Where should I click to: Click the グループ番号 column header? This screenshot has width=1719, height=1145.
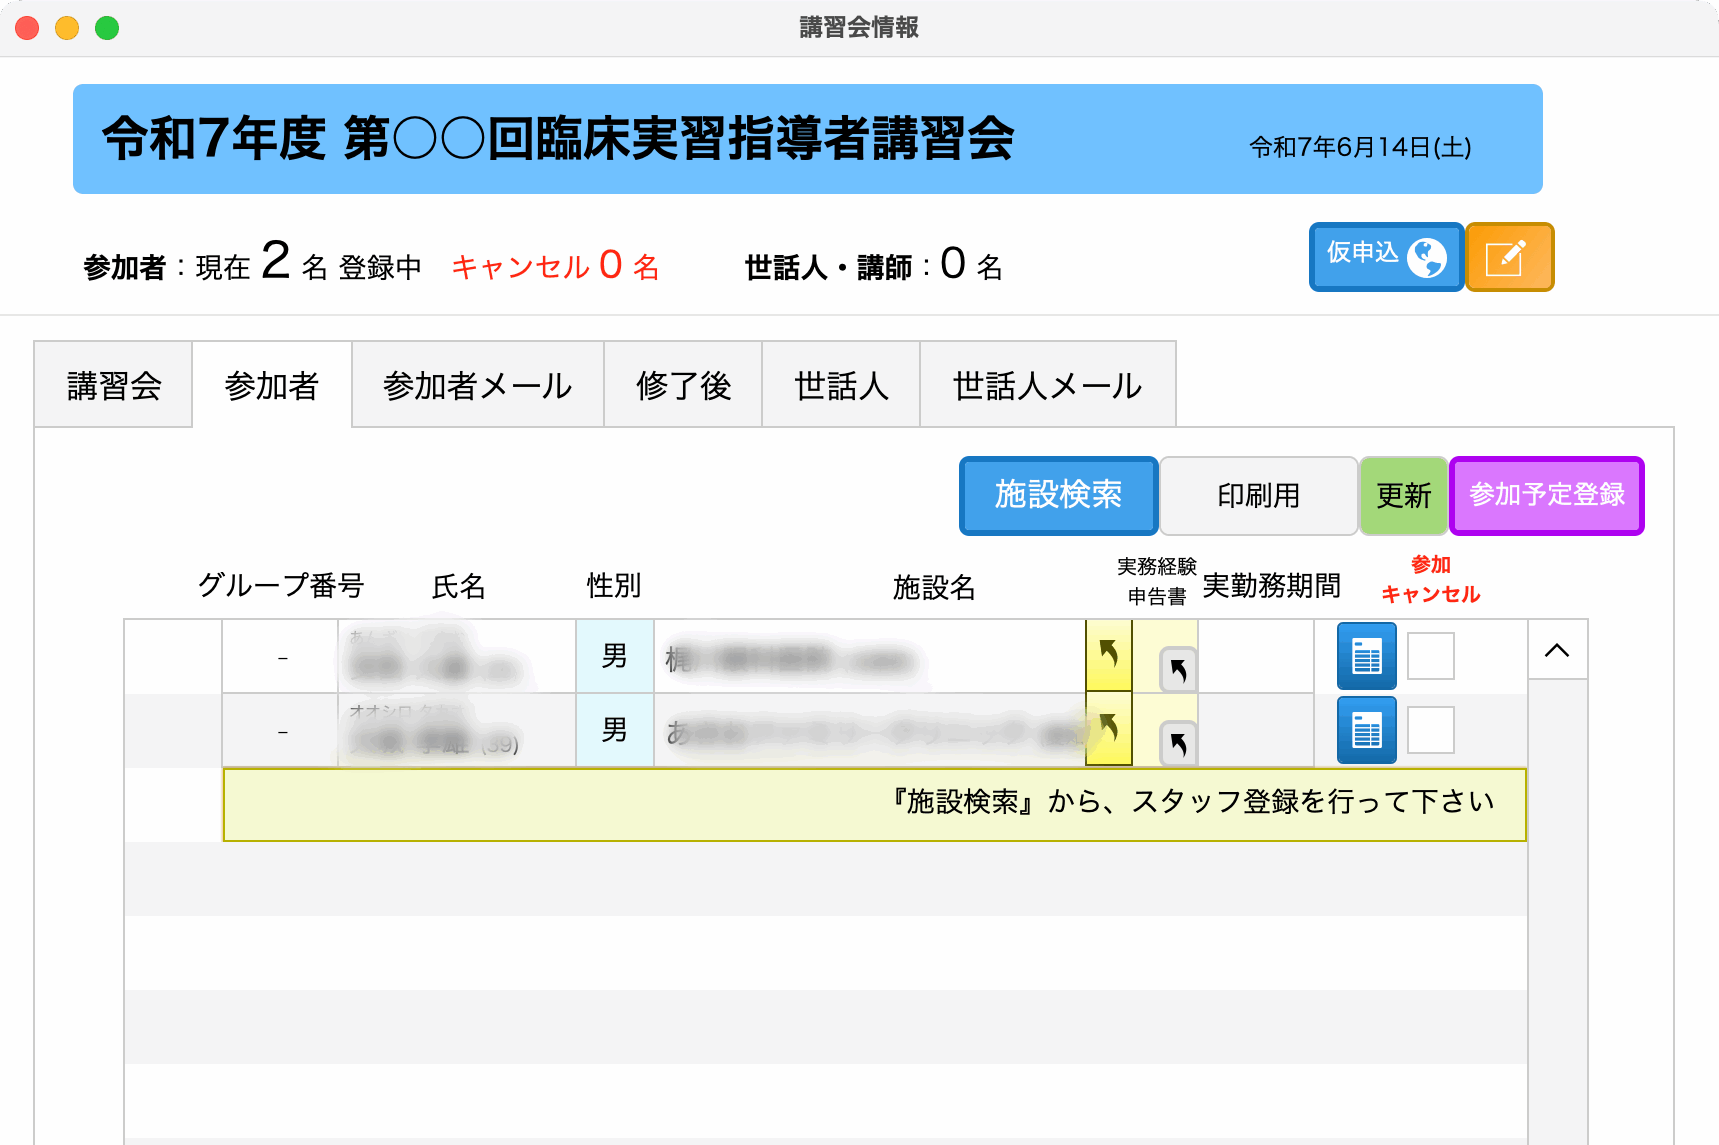tap(281, 585)
